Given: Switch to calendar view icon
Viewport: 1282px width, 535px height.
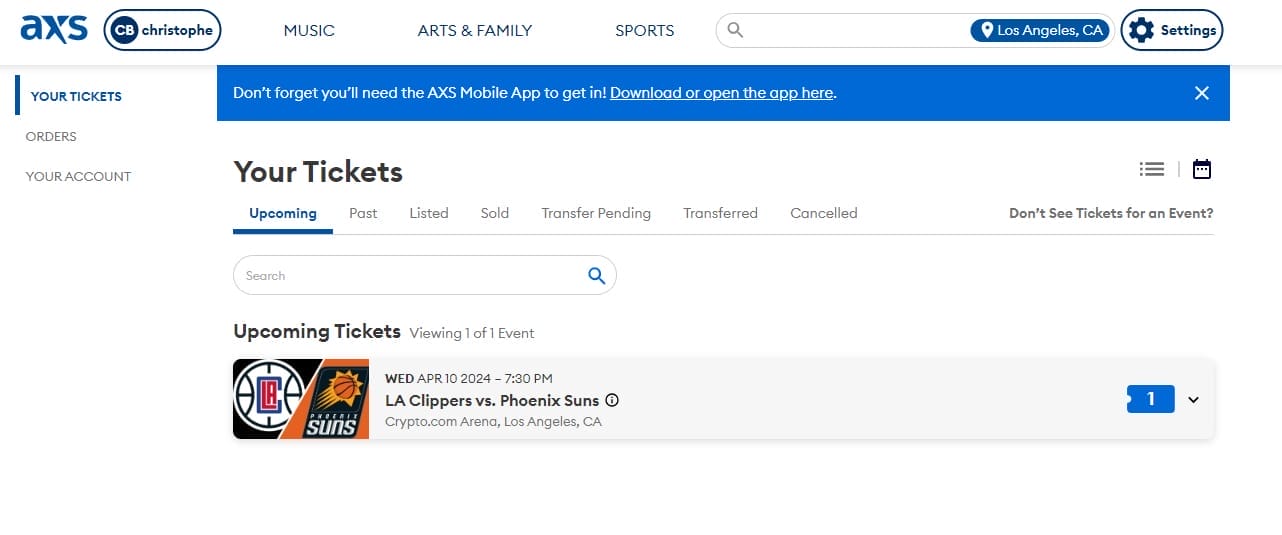Looking at the screenshot, I should [x=1202, y=169].
